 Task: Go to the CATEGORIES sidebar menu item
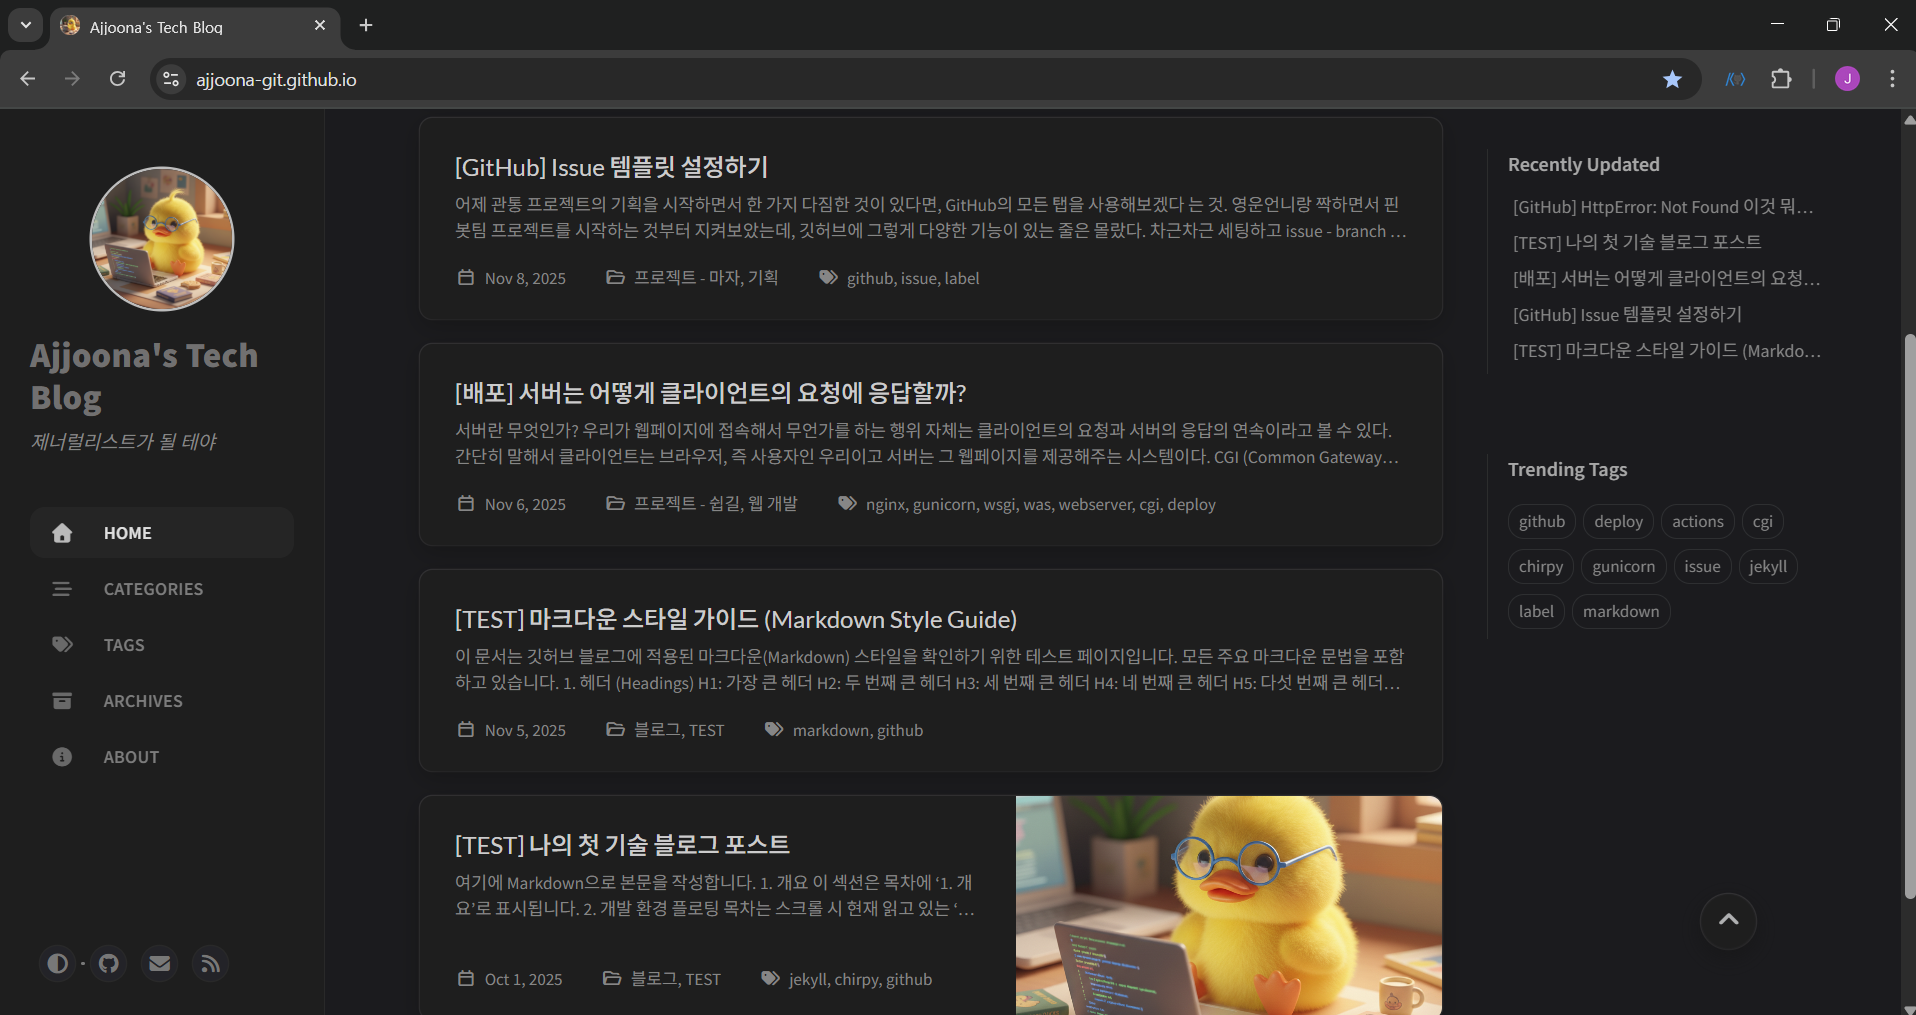(153, 589)
